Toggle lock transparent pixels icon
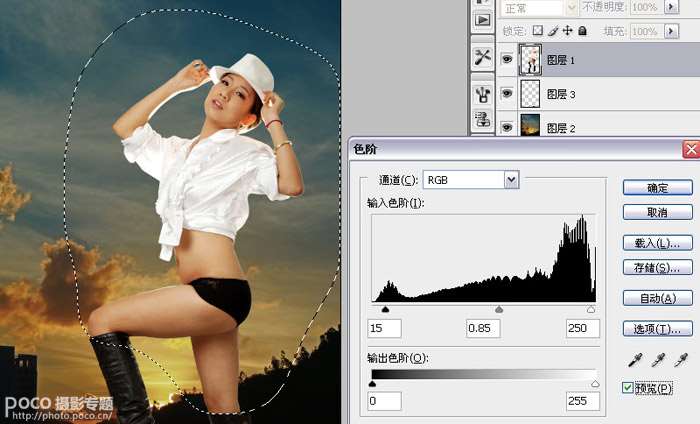This screenshot has width=700, height=424. (x=538, y=30)
